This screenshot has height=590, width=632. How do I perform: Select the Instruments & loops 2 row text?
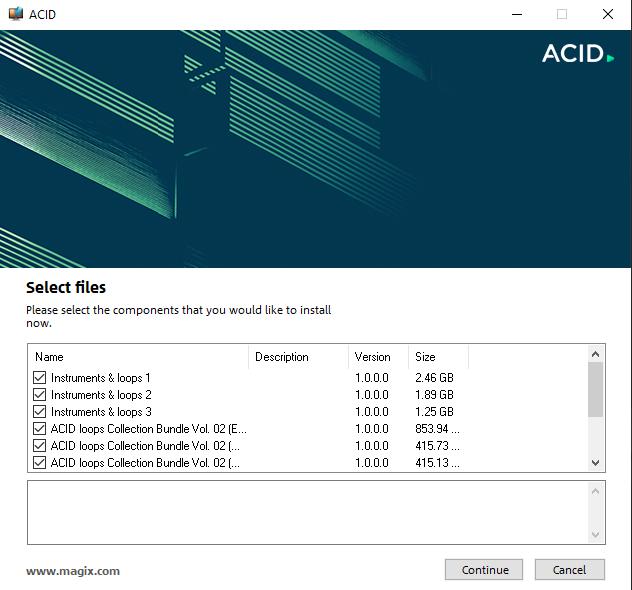point(101,395)
